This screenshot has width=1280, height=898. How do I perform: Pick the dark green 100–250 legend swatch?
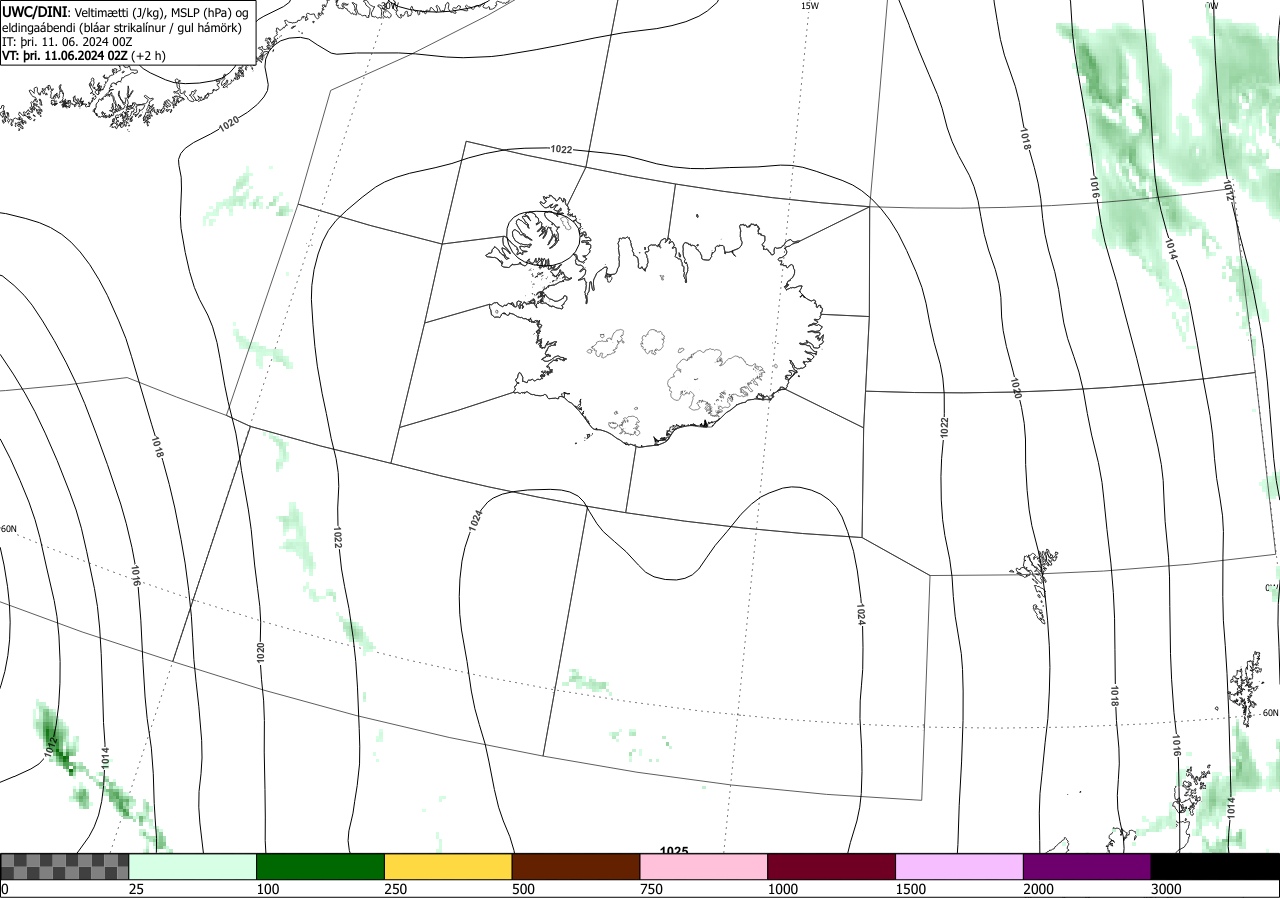[321, 866]
